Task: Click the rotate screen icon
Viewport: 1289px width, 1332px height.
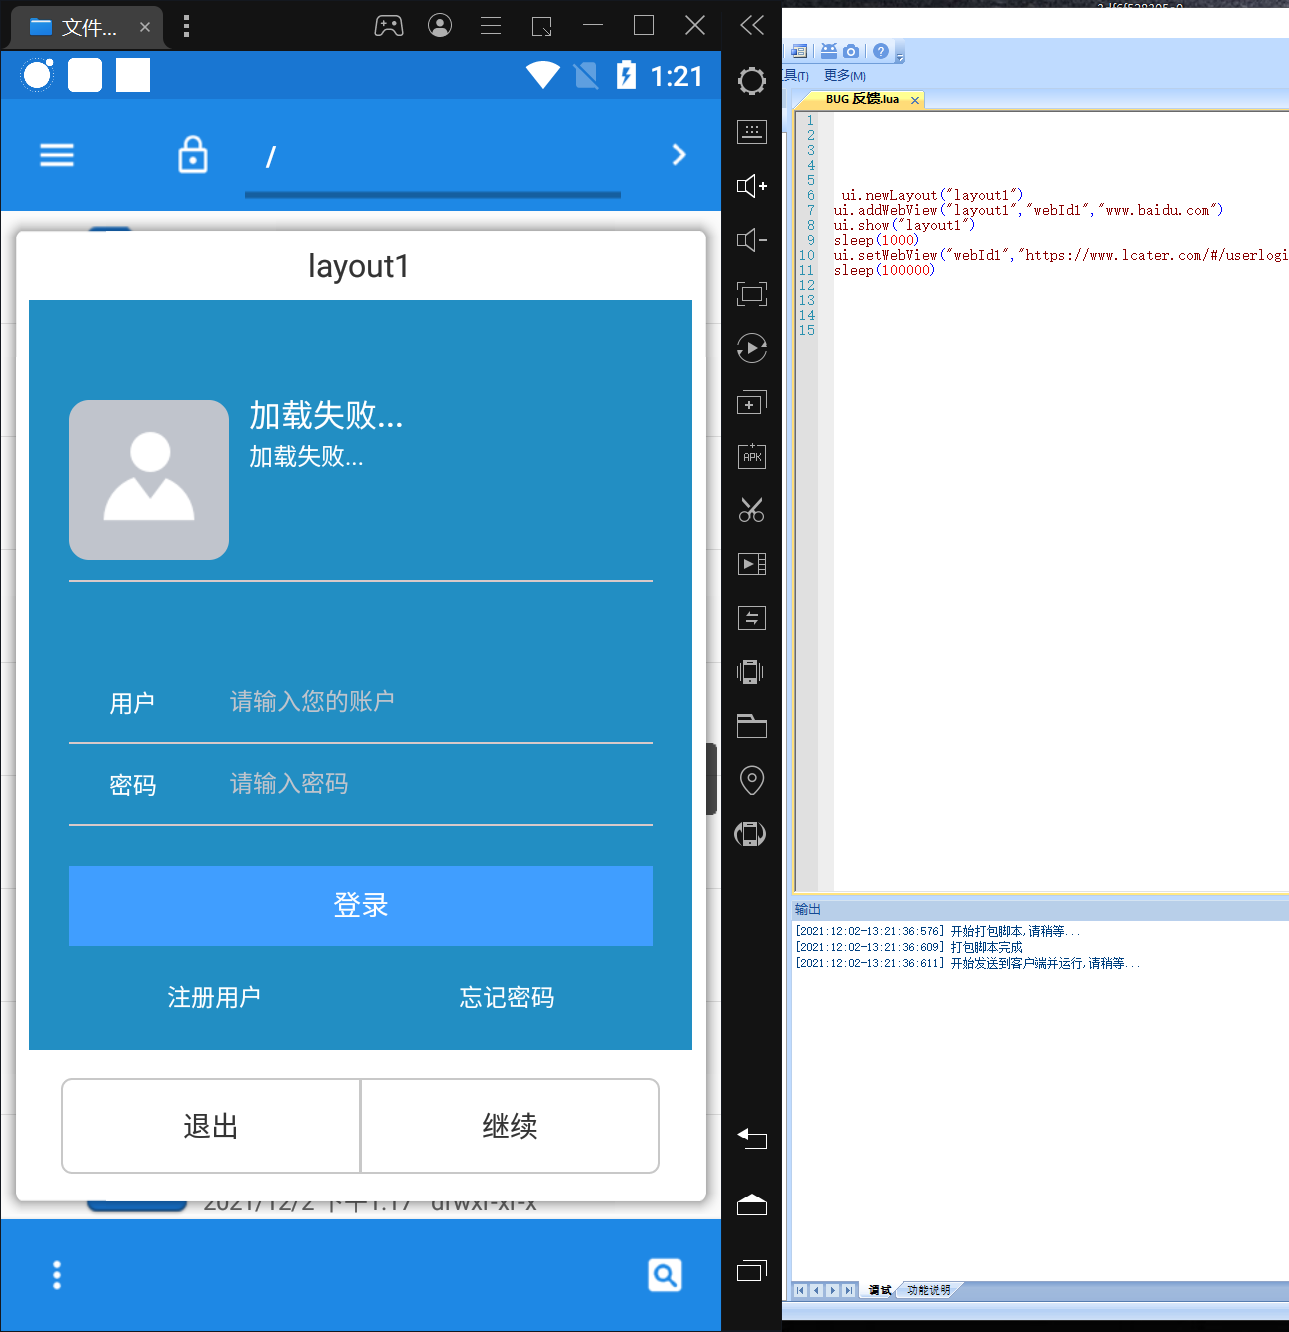Action: click(x=751, y=834)
